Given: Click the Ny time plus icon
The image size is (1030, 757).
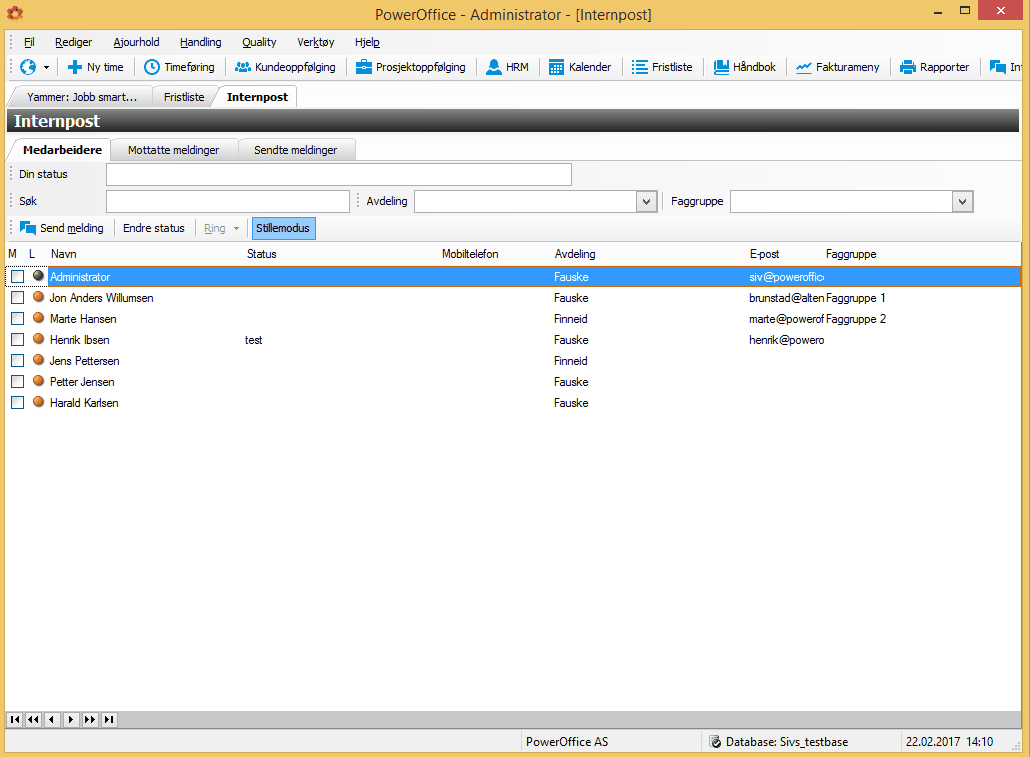Looking at the screenshot, I should pos(75,67).
